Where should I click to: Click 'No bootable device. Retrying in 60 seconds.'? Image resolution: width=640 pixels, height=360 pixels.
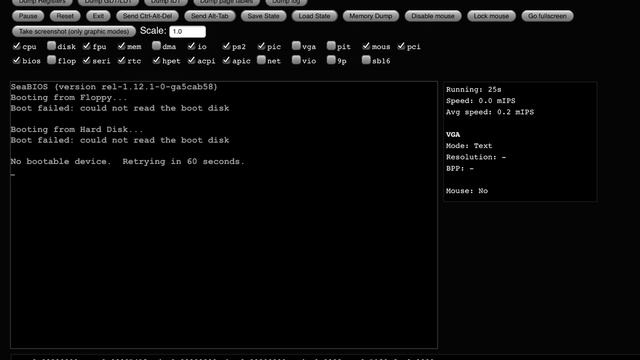coord(127,161)
